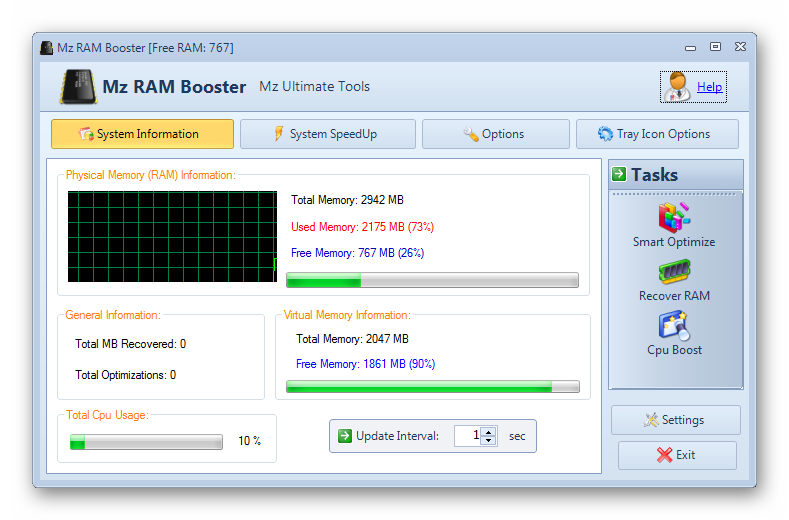Click the Exit button
Image resolution: width=789 pixels, height=520 pixels.
pos(677,455)
